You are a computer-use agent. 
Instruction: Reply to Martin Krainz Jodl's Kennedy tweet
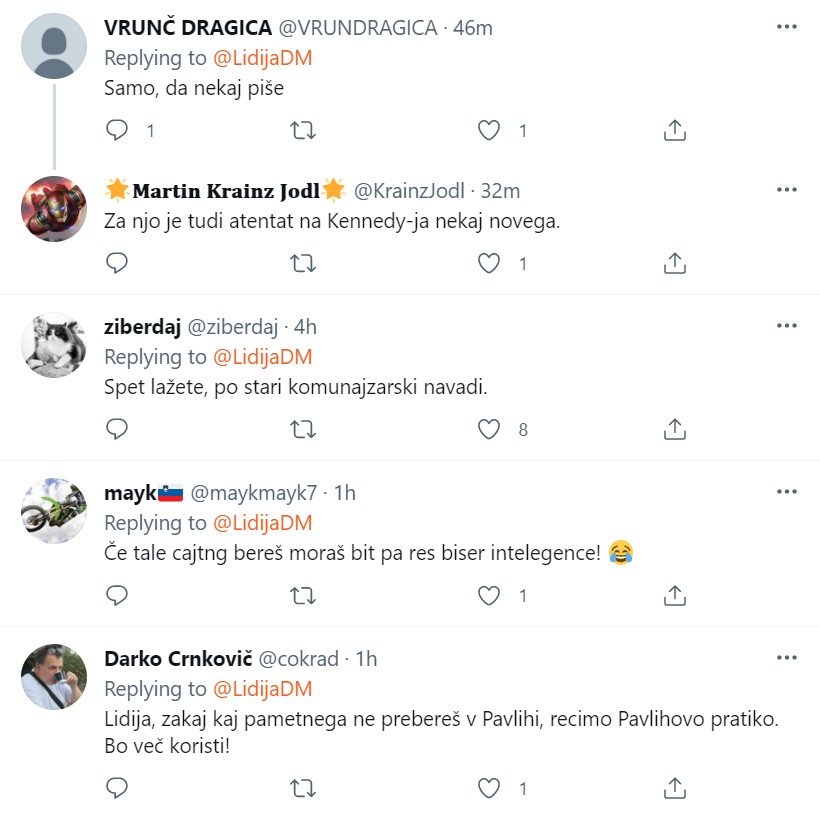click(117, 263)
